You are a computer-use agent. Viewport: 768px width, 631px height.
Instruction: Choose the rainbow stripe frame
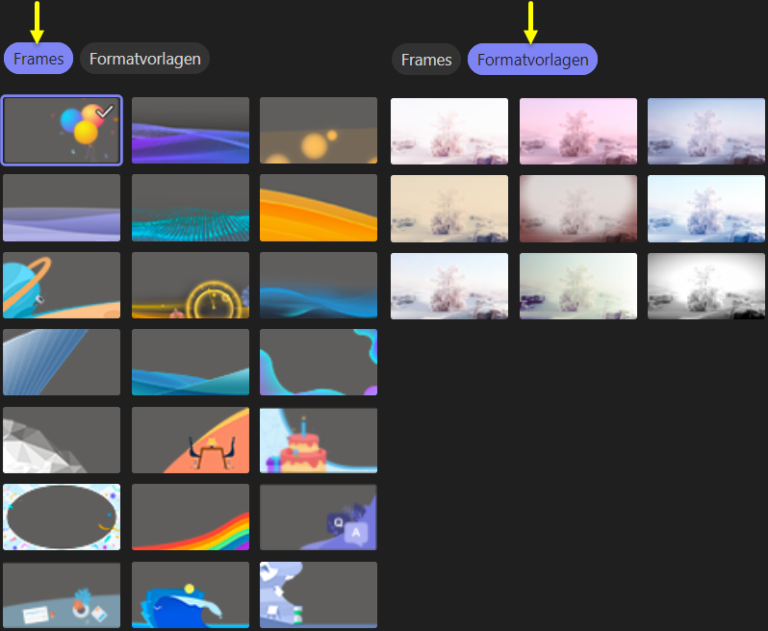pyautogui.click(x=190, y=517)
